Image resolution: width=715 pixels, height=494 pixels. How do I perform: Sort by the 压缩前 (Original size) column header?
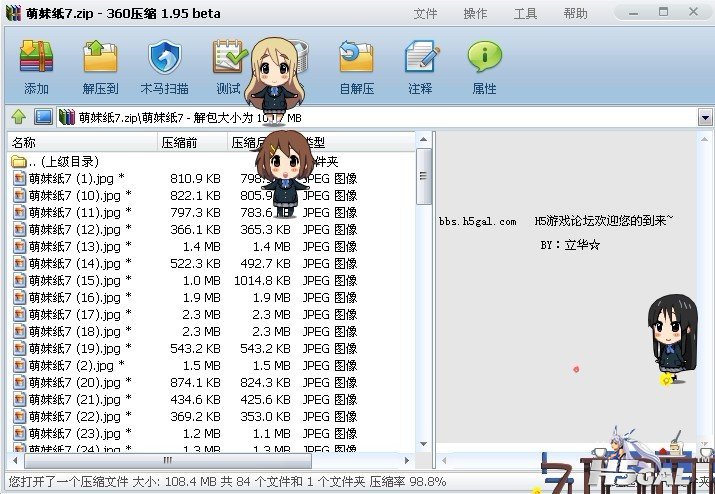pos(192,142)
